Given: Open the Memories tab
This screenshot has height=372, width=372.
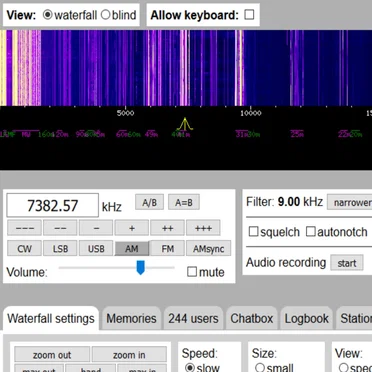Looking at the screenshot, I should (131, 319).
